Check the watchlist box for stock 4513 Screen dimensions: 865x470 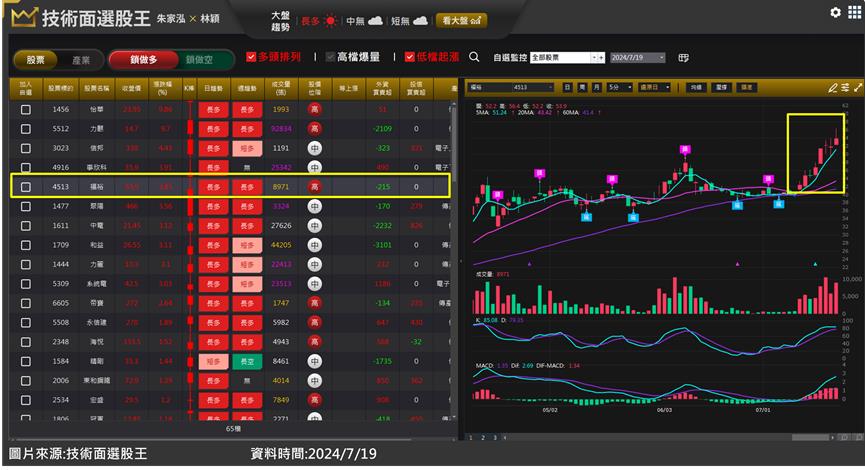pos(25,186)
